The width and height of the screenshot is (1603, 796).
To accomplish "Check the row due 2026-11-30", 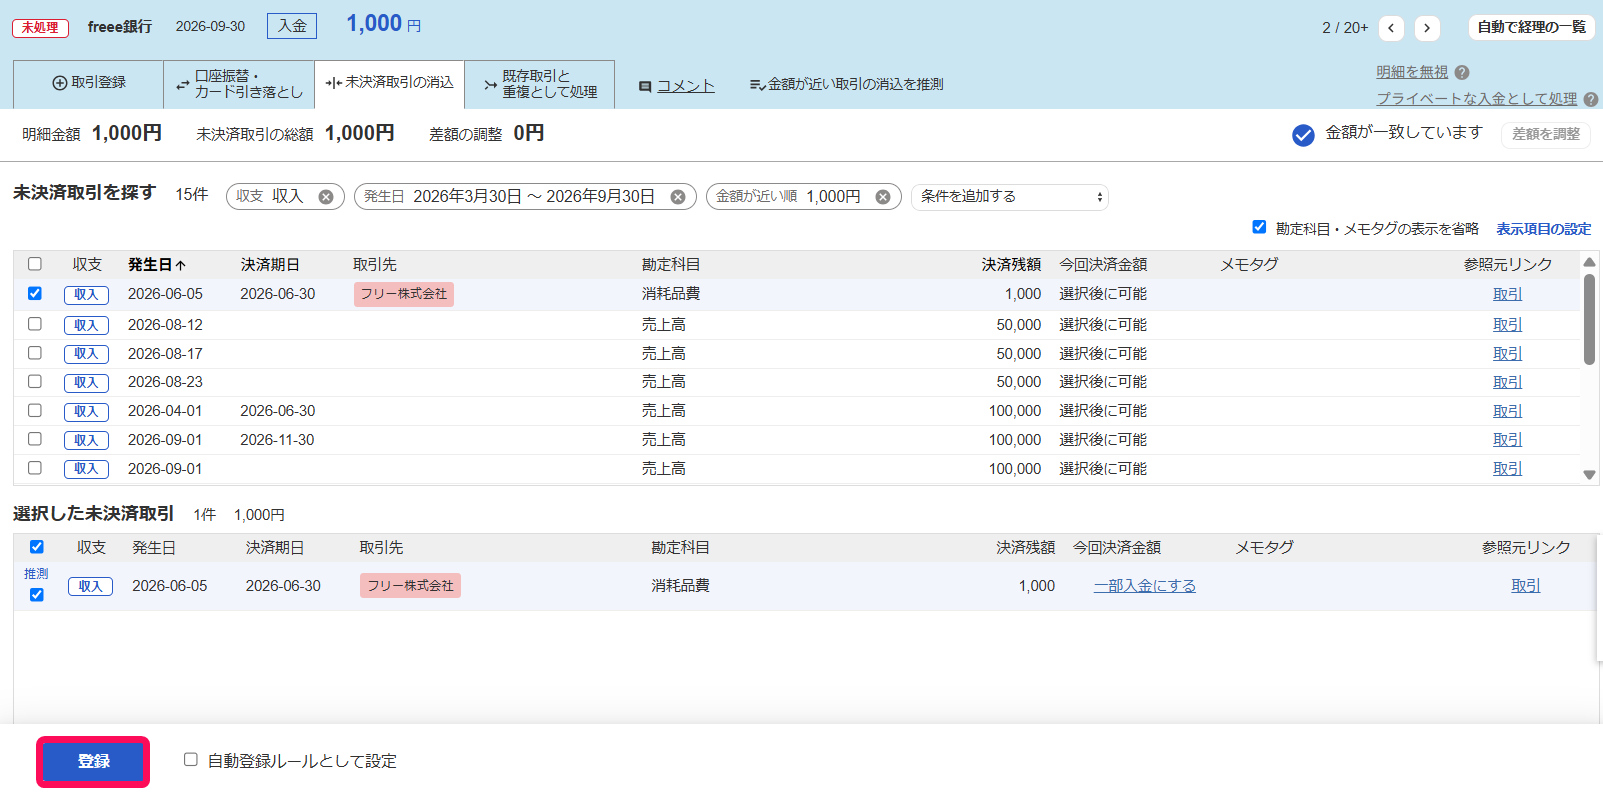I will [x=35, y=439].
